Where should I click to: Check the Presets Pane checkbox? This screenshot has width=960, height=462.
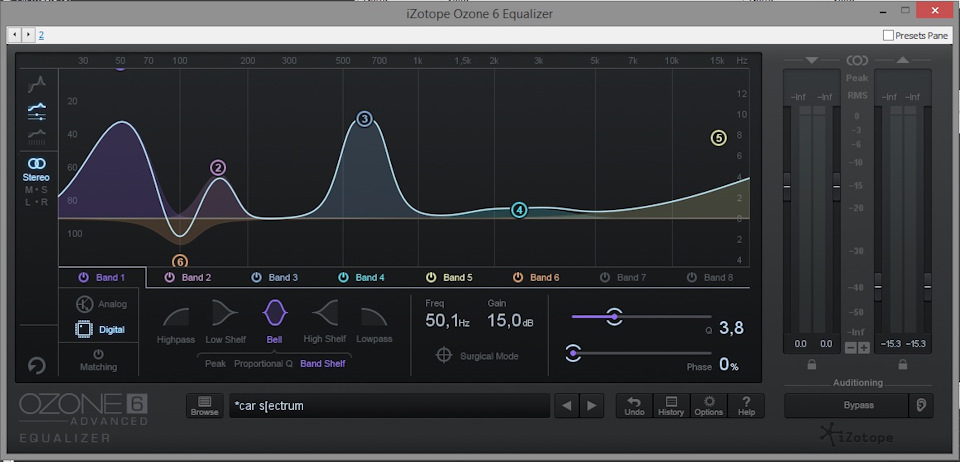(x=889, y=35)
